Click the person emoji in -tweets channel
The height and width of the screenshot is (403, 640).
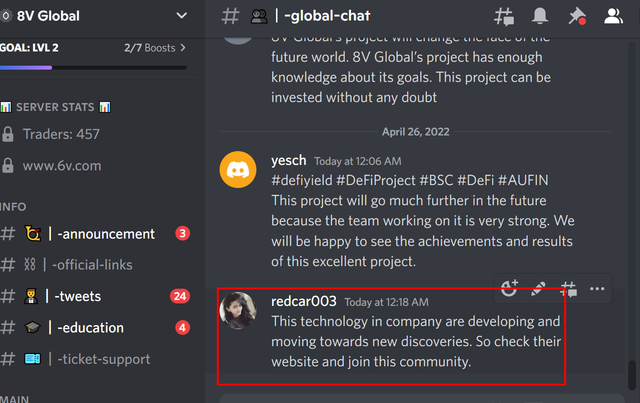[x=31, y=296]
